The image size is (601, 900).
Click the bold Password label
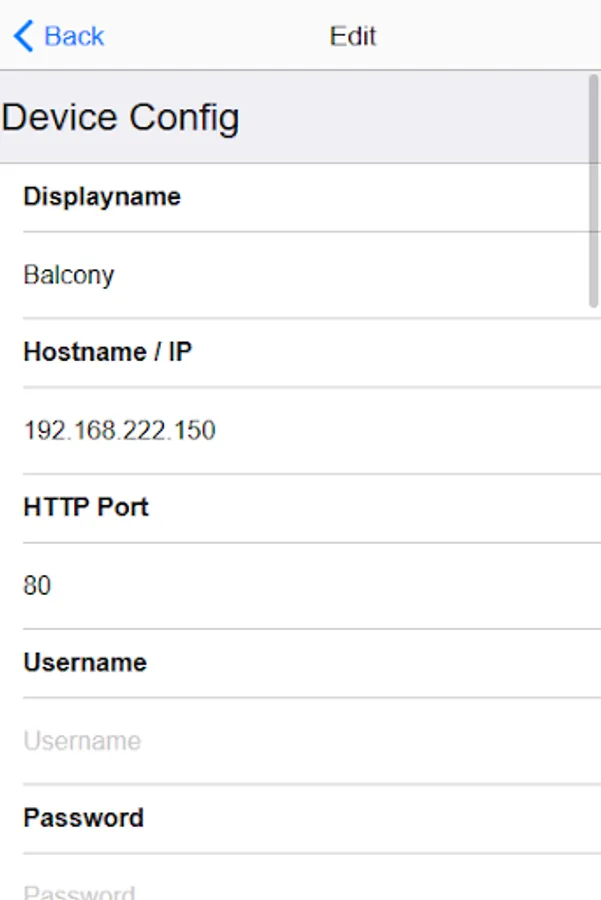pyautogui.click(x=84, y=818)
